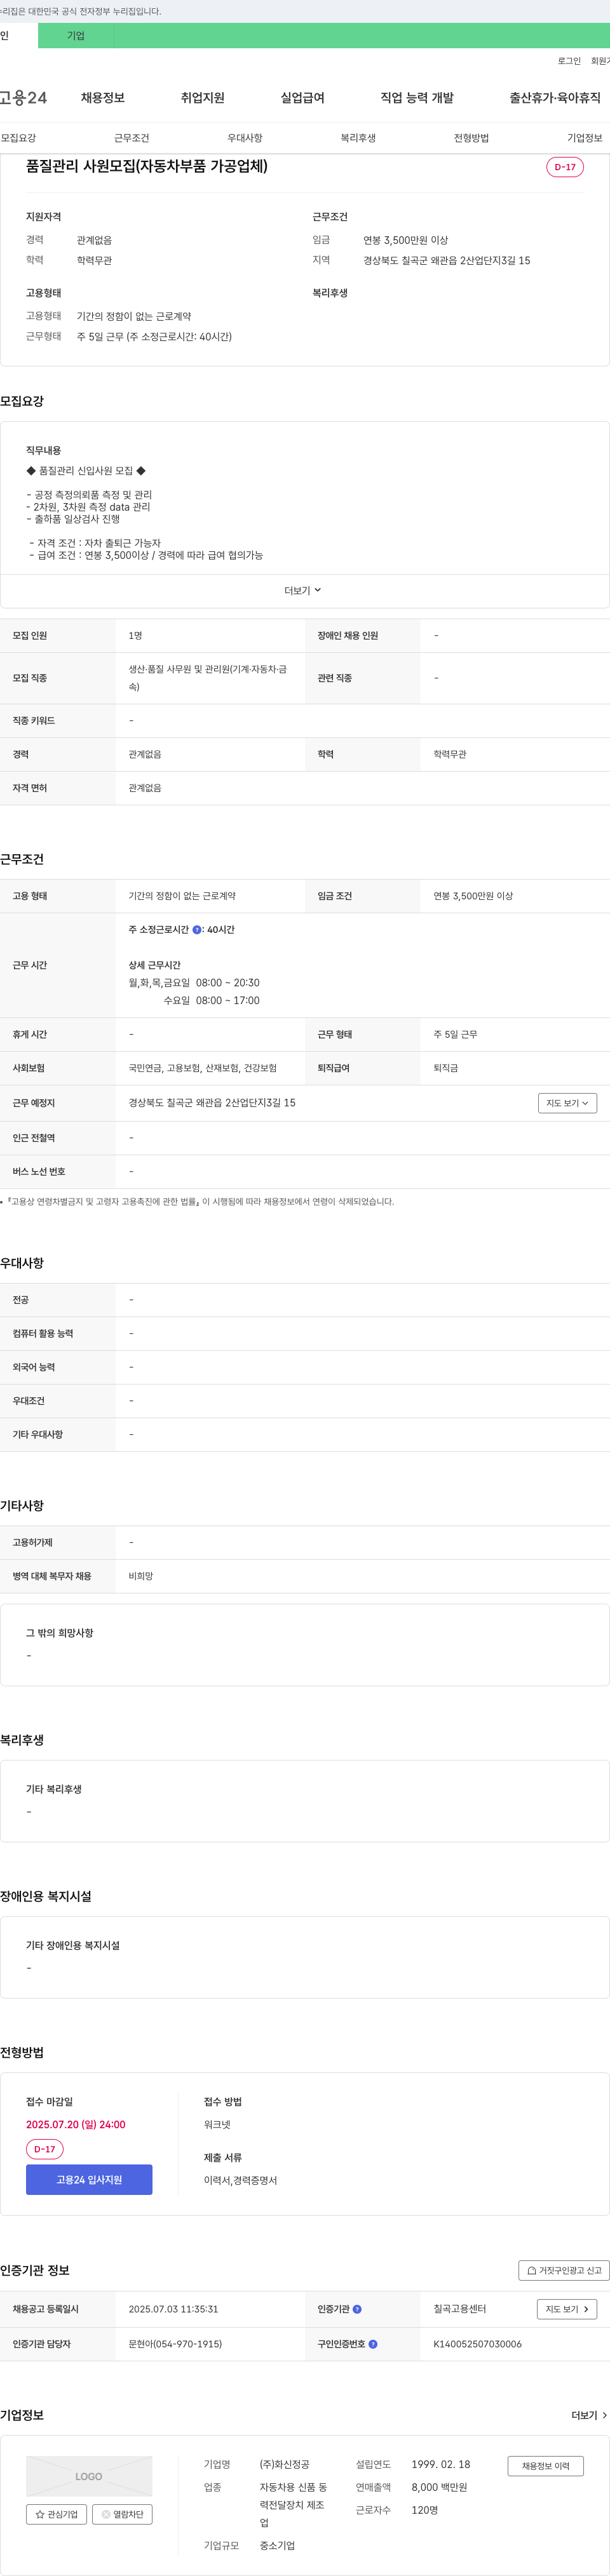Click the 모집 인원 value 1명
This screenshot has width=610, height=2576.
tap(135, 636)
